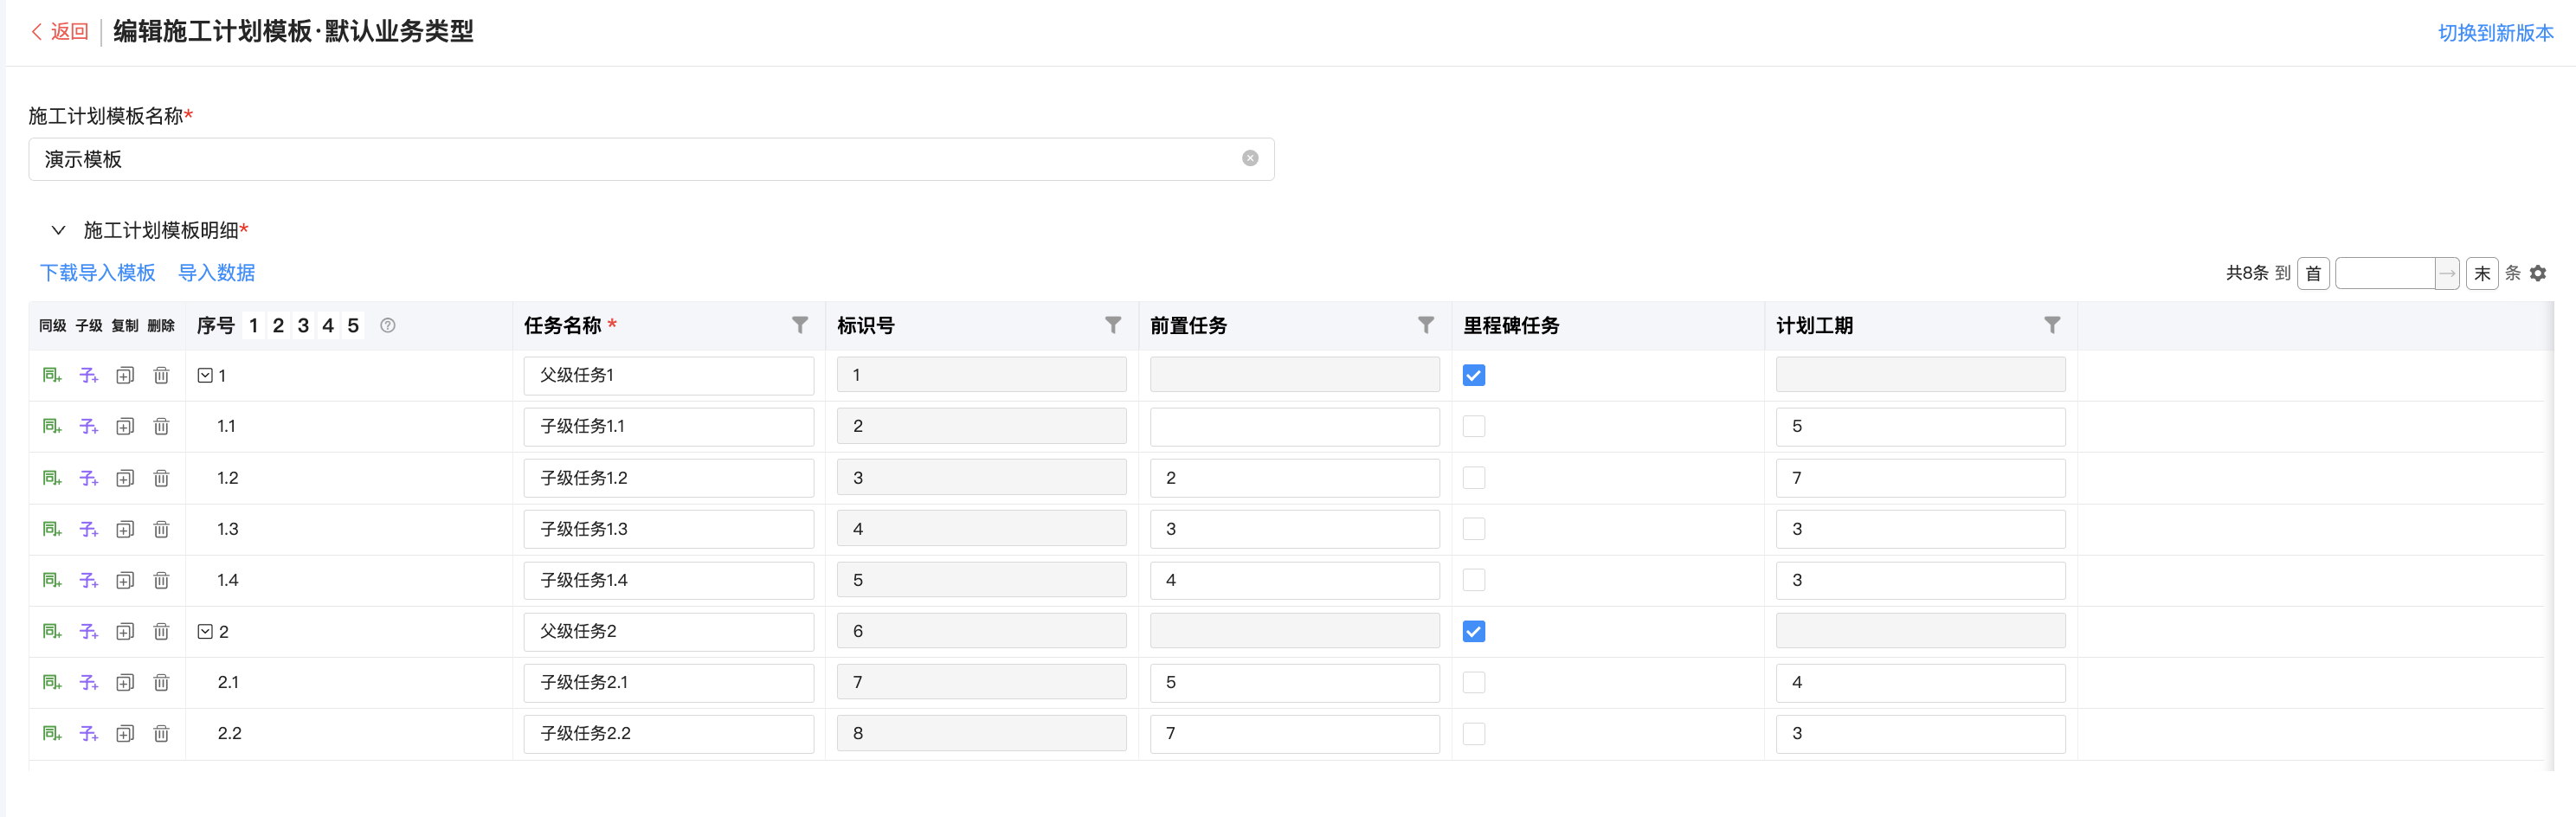
Task: Open the 计划工期 column filter
Action: pos(2051,325)
